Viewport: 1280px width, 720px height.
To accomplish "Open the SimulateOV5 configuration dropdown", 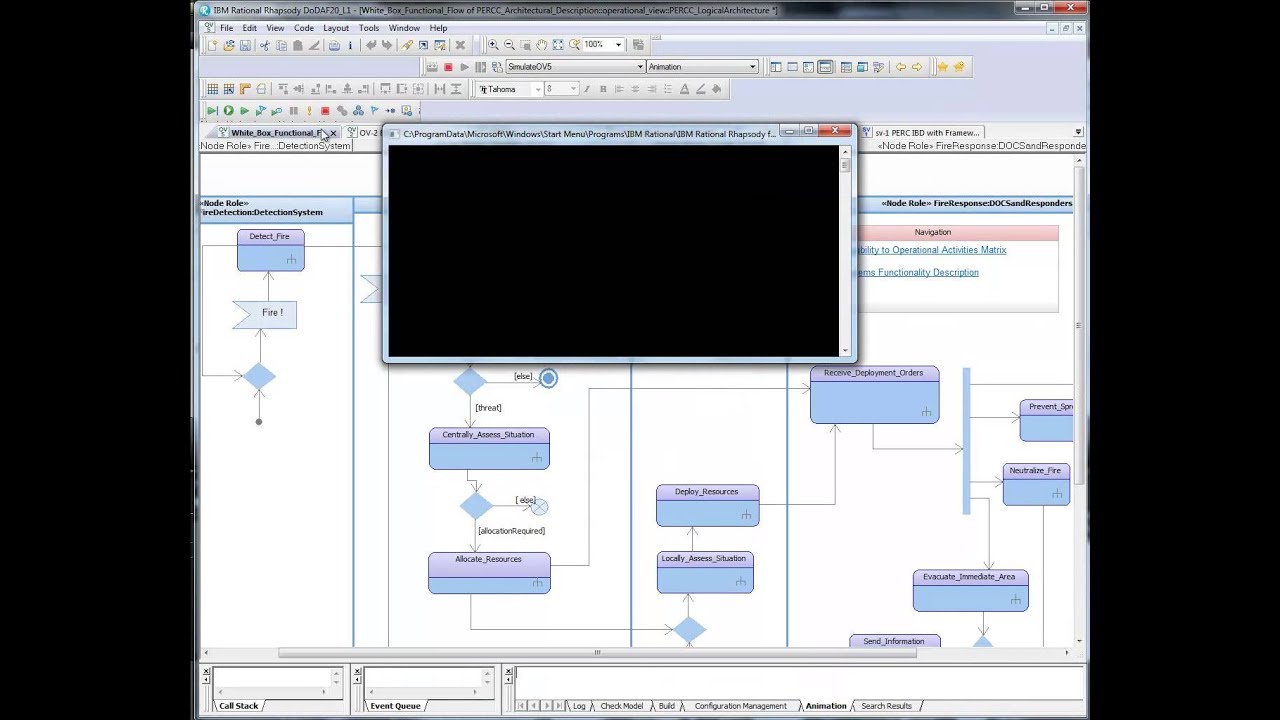I will click(640, 67).
